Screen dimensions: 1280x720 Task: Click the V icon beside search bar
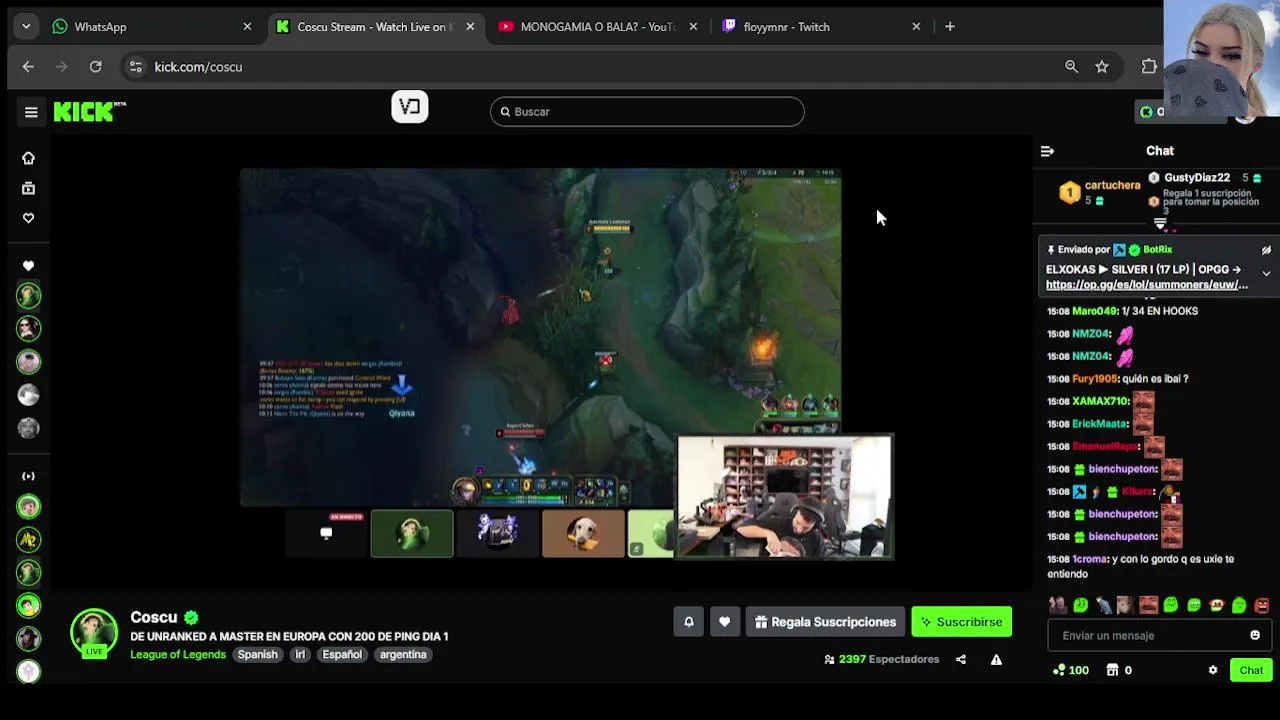point(410,107)
